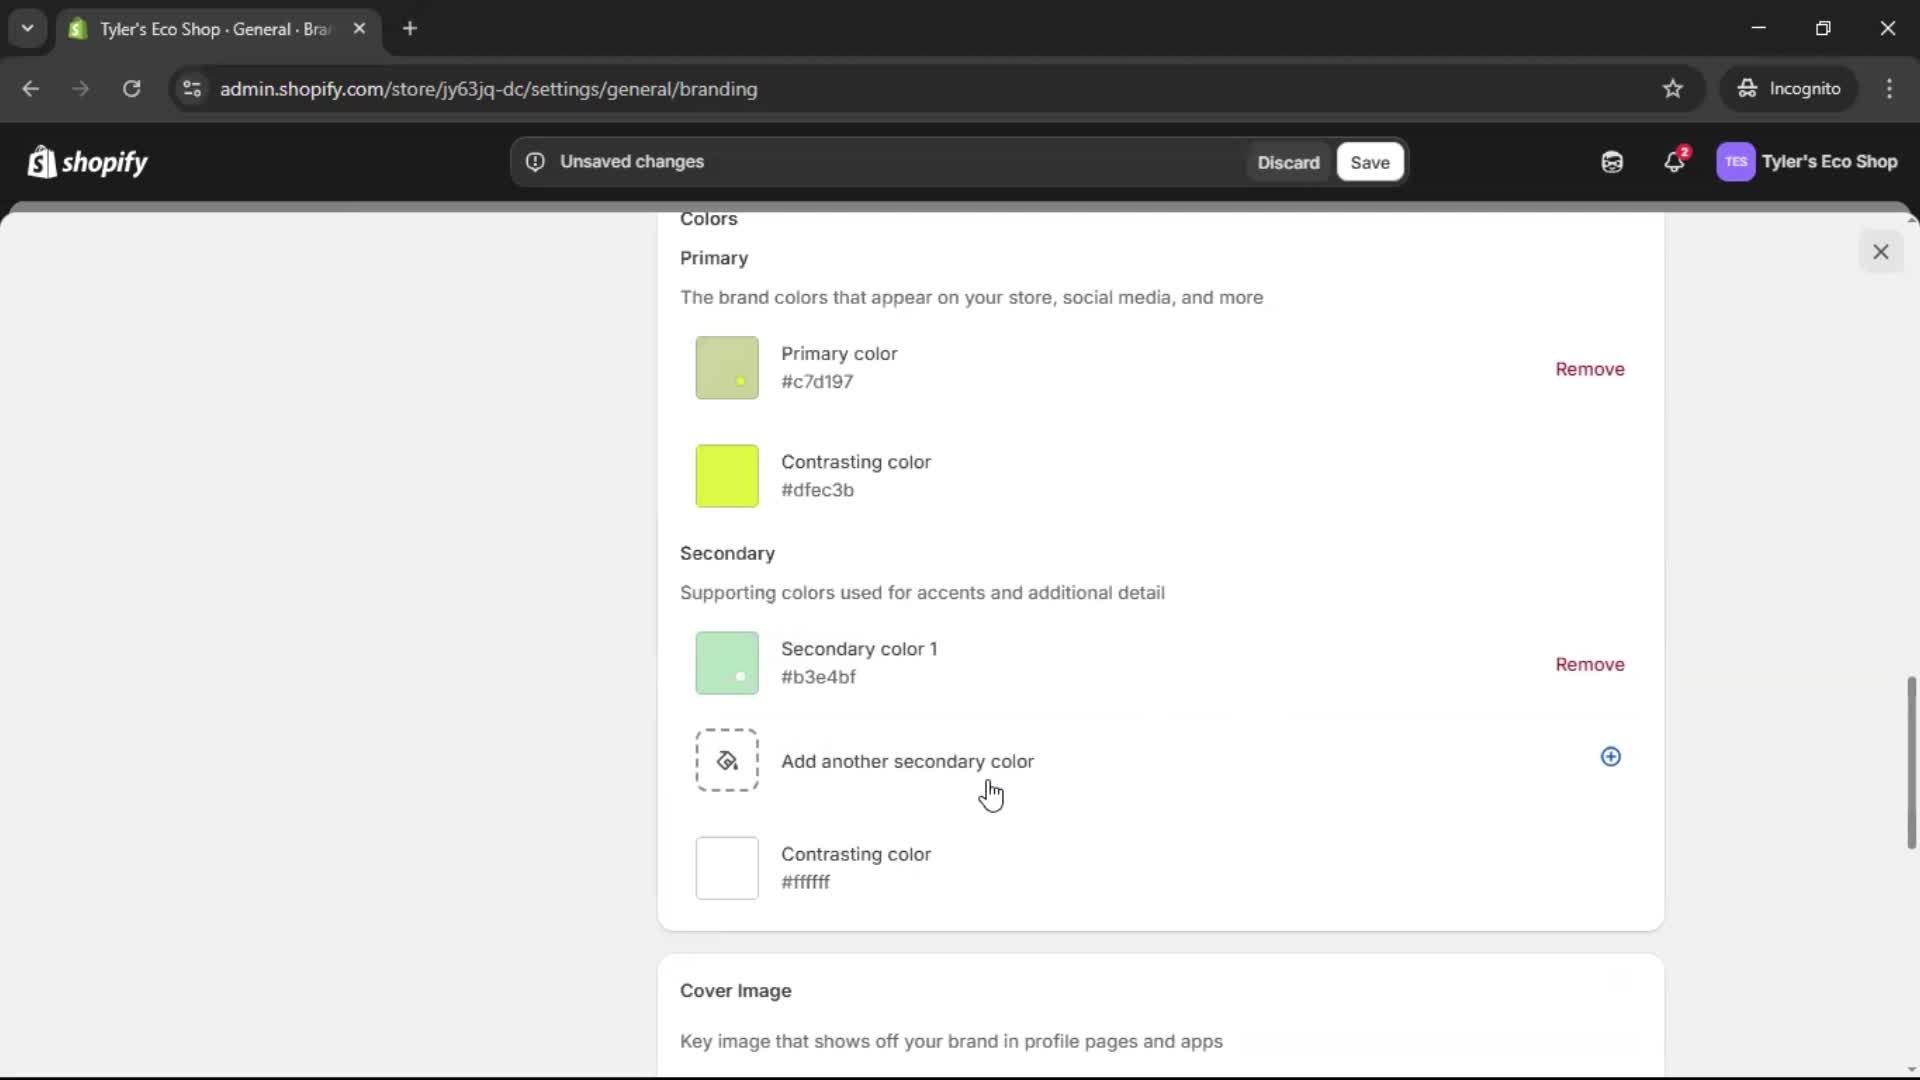1920x1080 pixels.
Task: Save the branding changes
Action: 1369,162
